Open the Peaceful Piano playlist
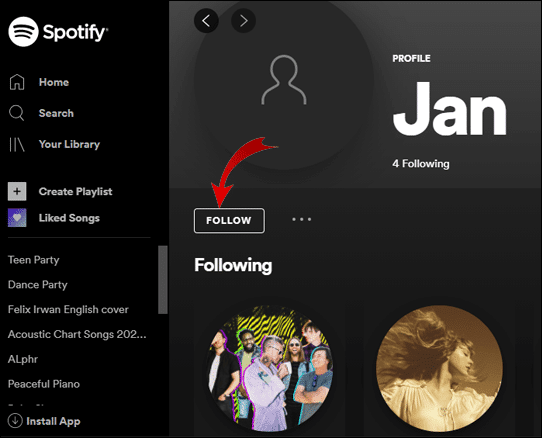The image size is (542, 438). (44, 384)
